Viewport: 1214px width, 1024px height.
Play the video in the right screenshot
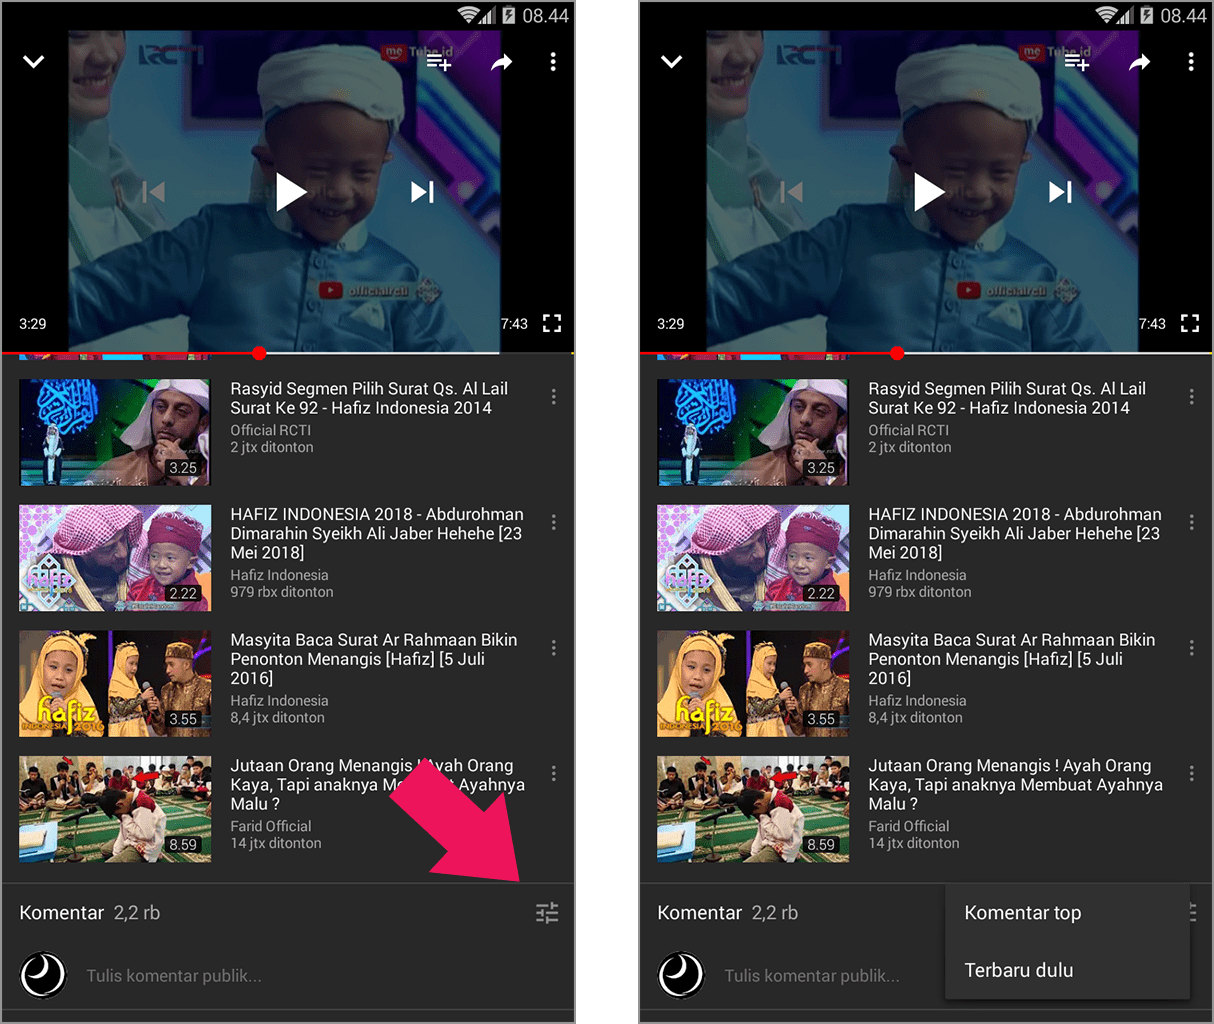(928, 192)
